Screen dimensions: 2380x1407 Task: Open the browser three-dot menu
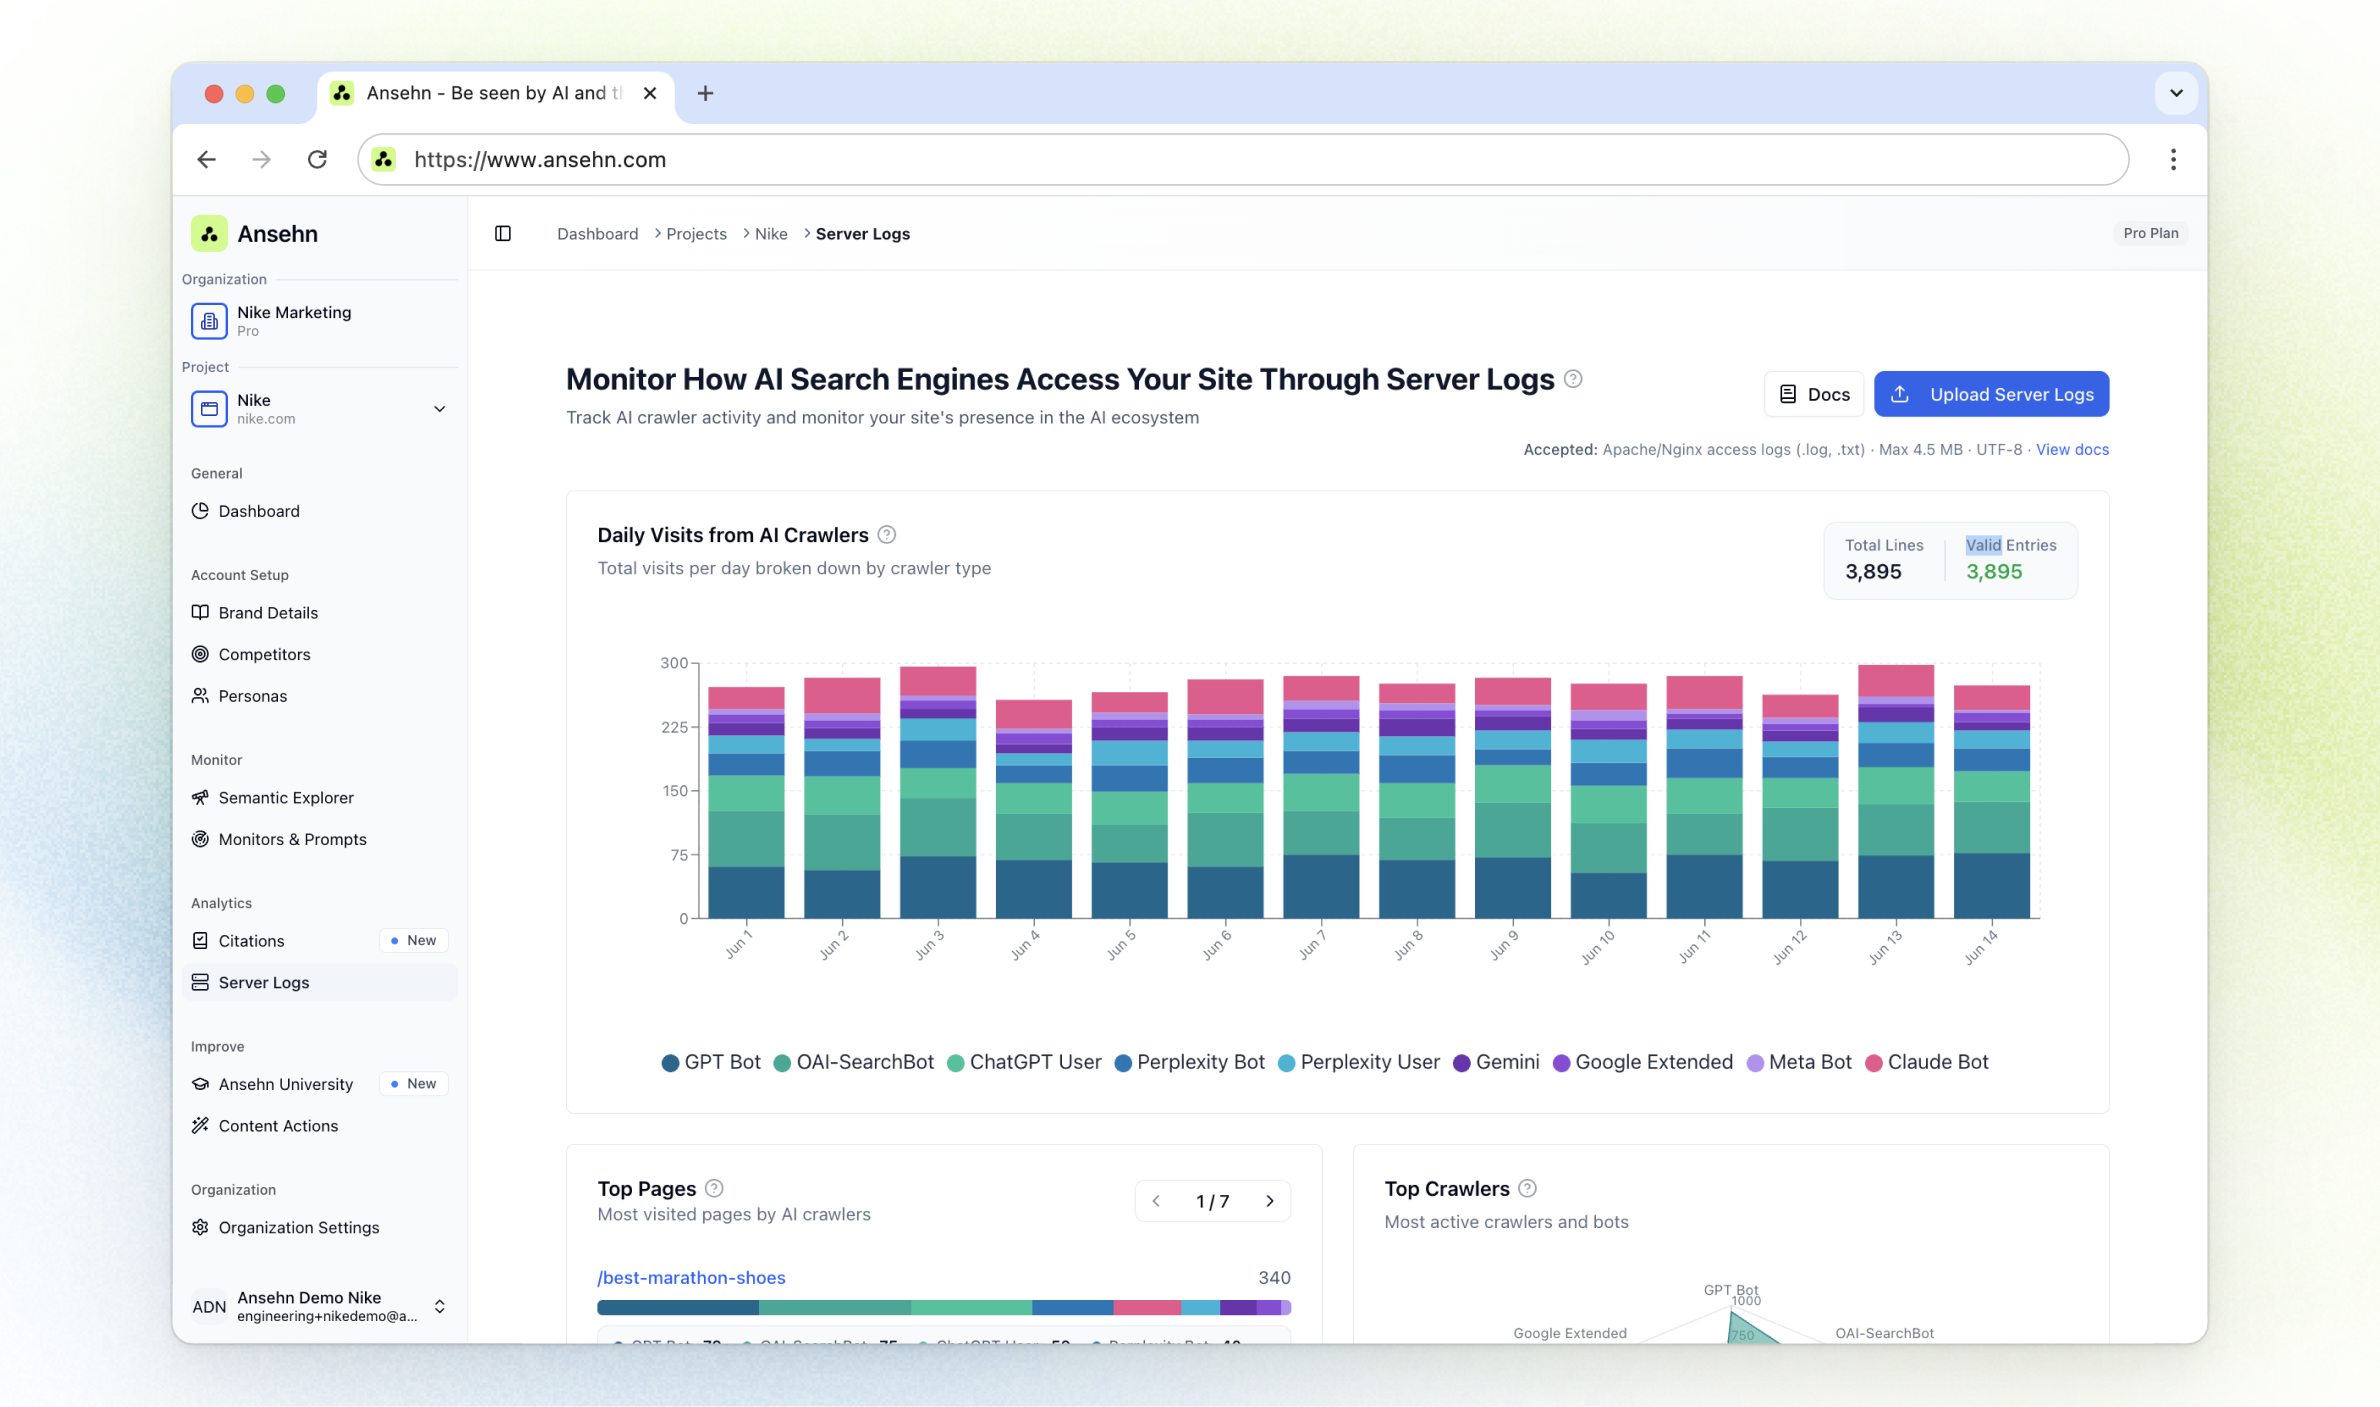2172,159
